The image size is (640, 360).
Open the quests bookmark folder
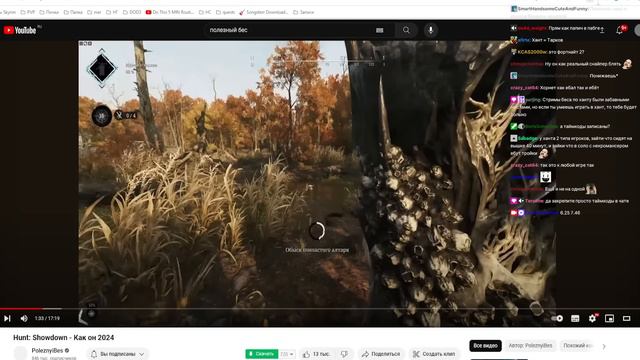coord(225,12)
